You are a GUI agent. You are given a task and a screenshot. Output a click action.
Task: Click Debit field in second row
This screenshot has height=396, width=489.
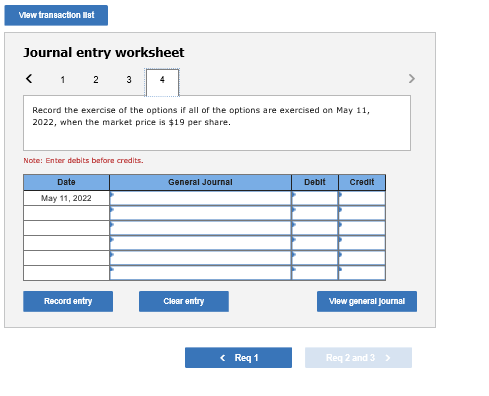coord(315,213)
